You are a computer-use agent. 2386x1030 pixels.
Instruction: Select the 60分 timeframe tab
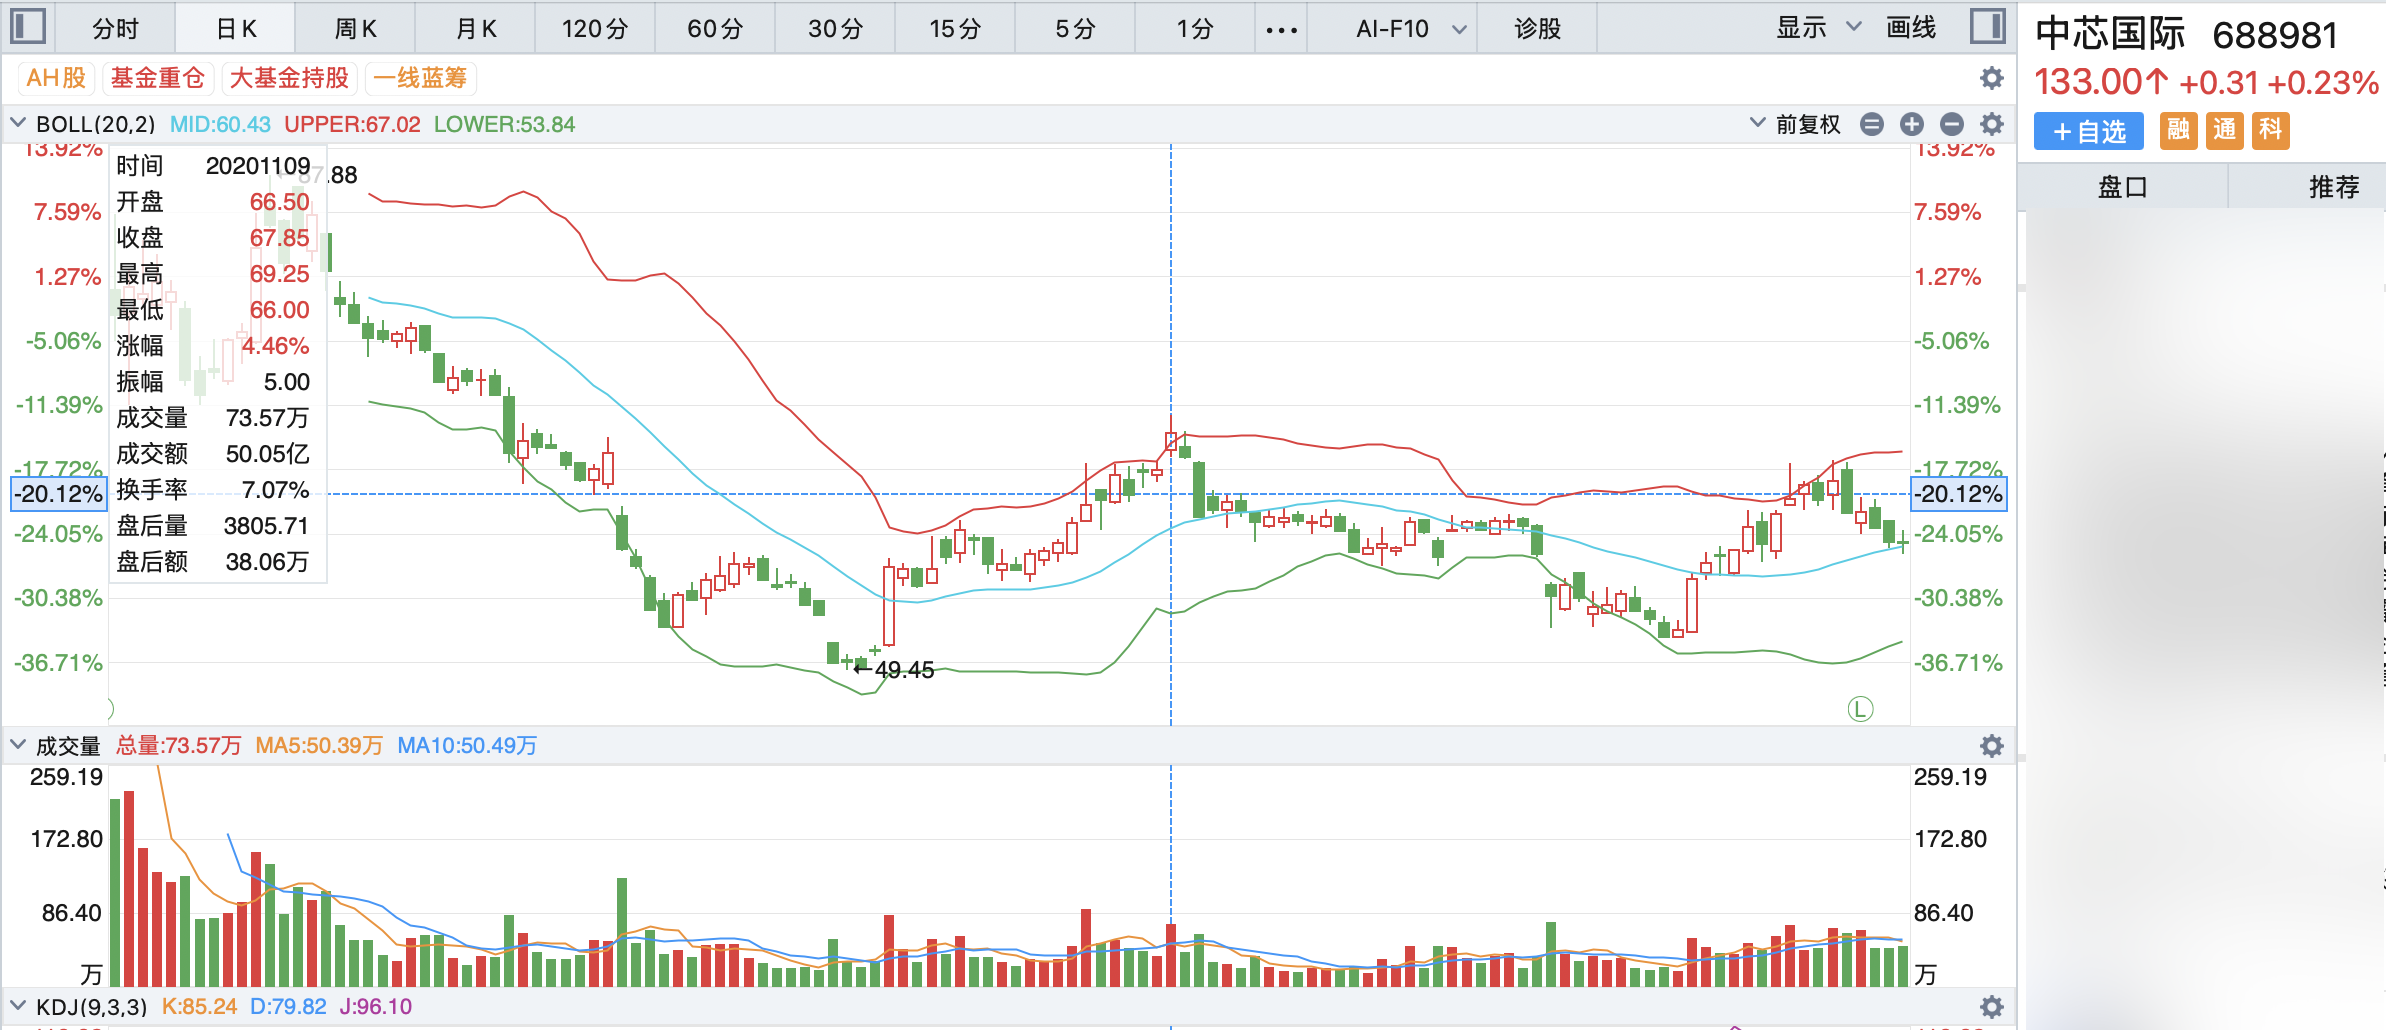click(715, 29)
